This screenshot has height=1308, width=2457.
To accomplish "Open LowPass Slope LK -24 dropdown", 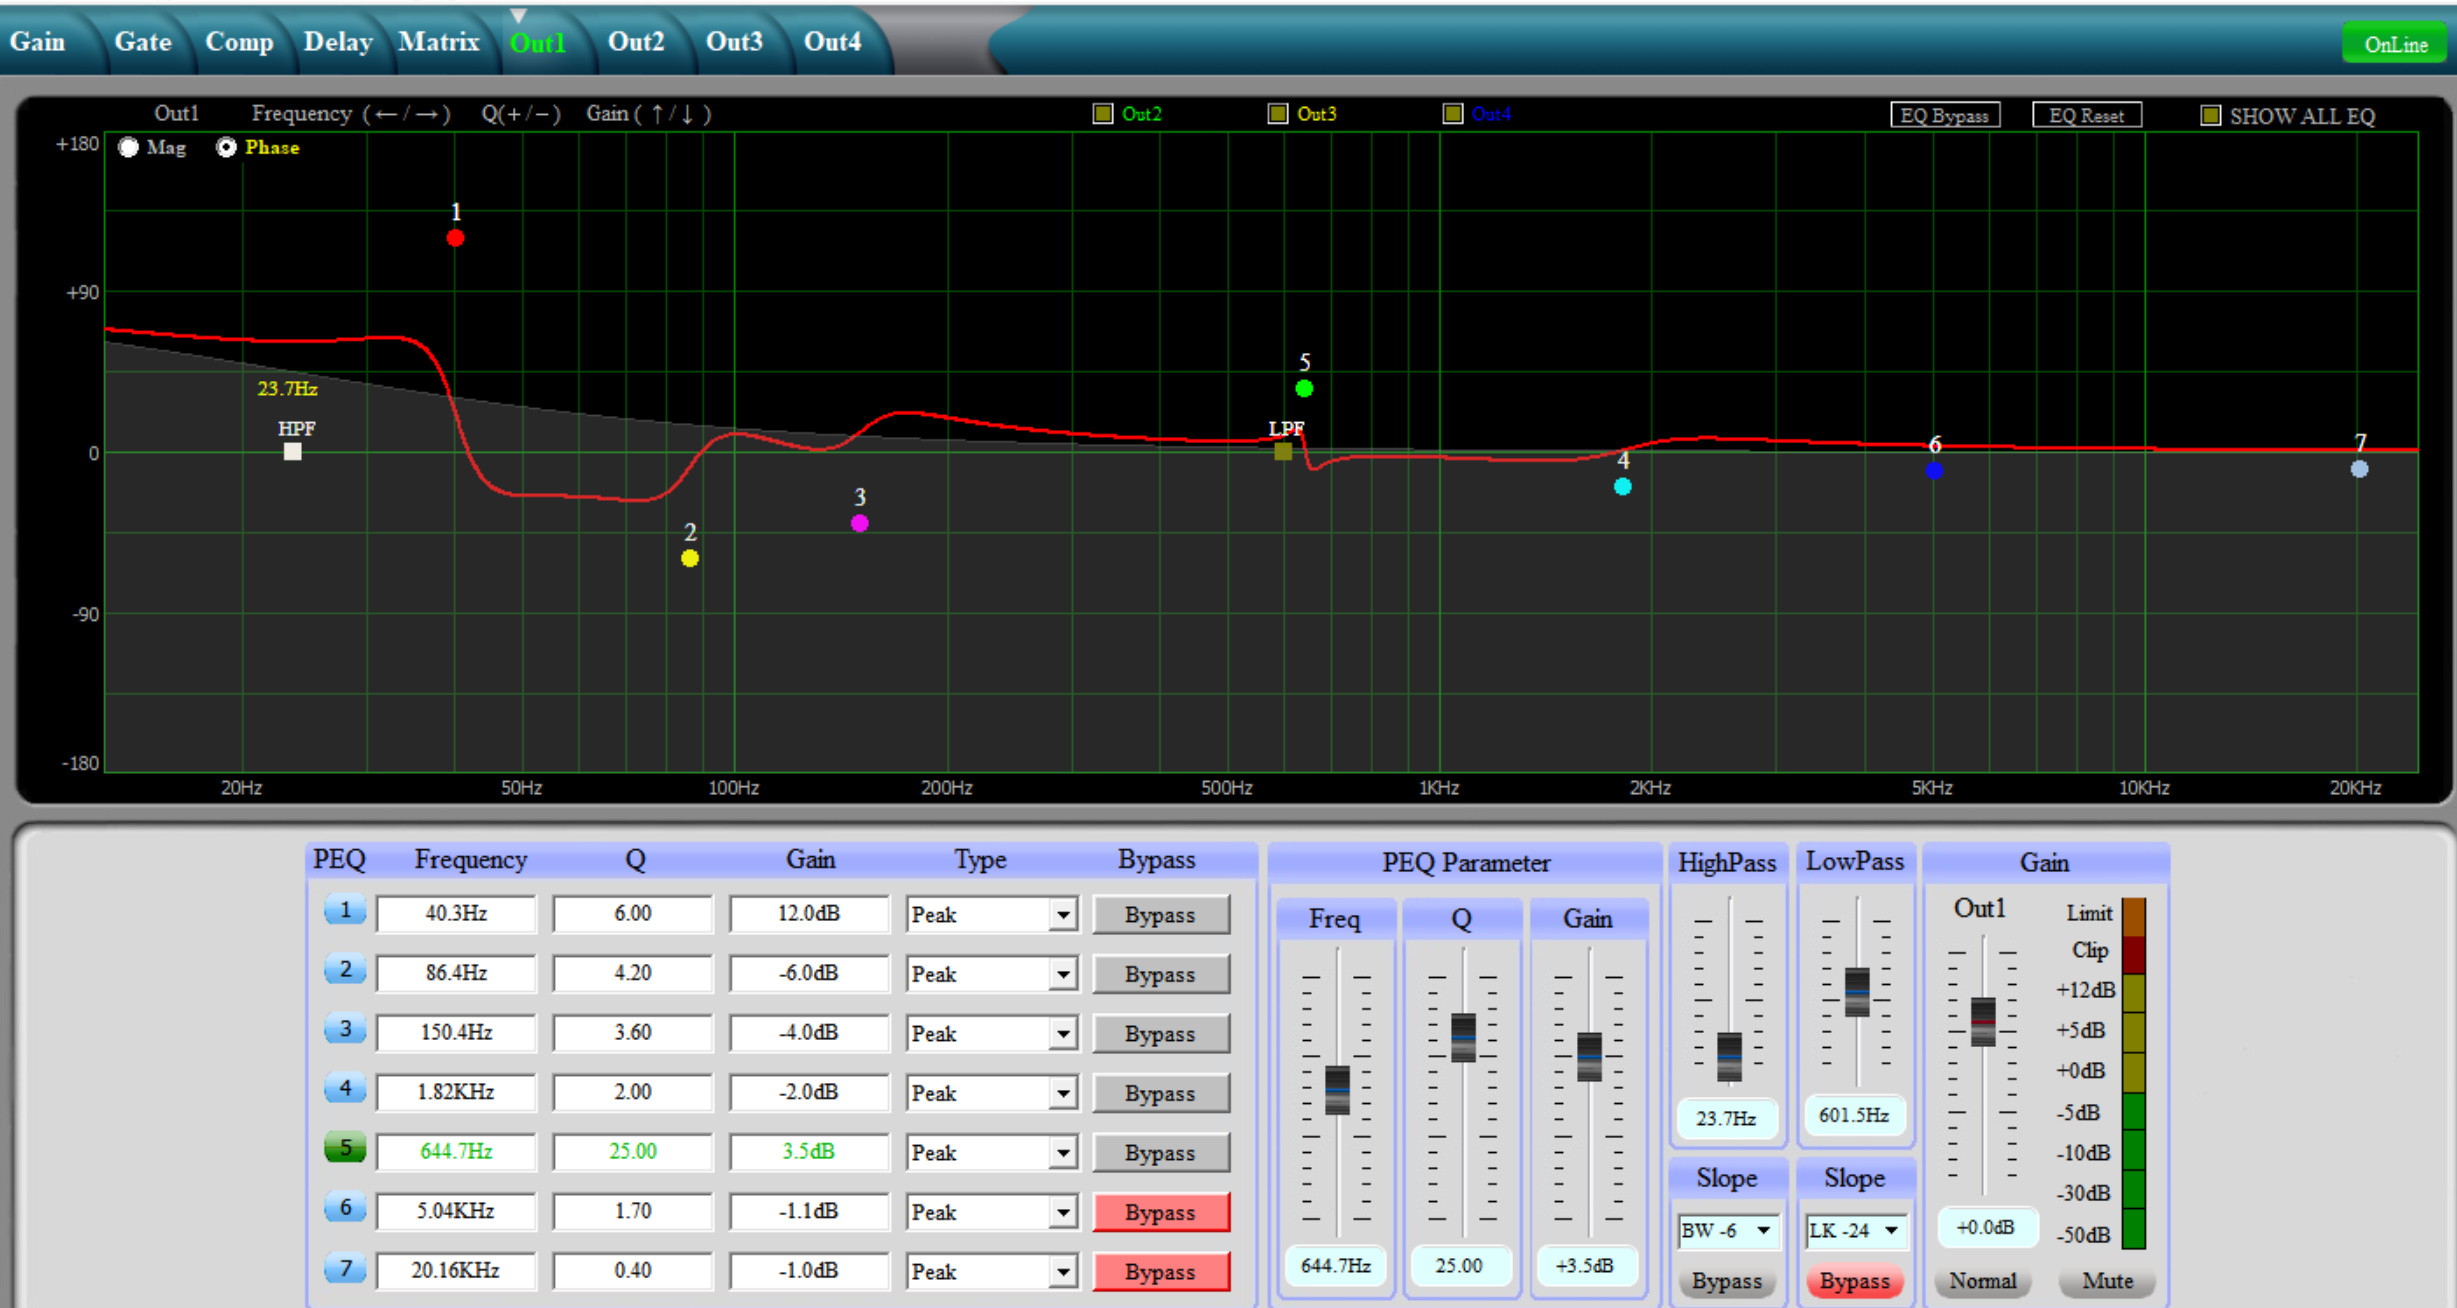I will pyautogui.click(x=1855, y=1230).
